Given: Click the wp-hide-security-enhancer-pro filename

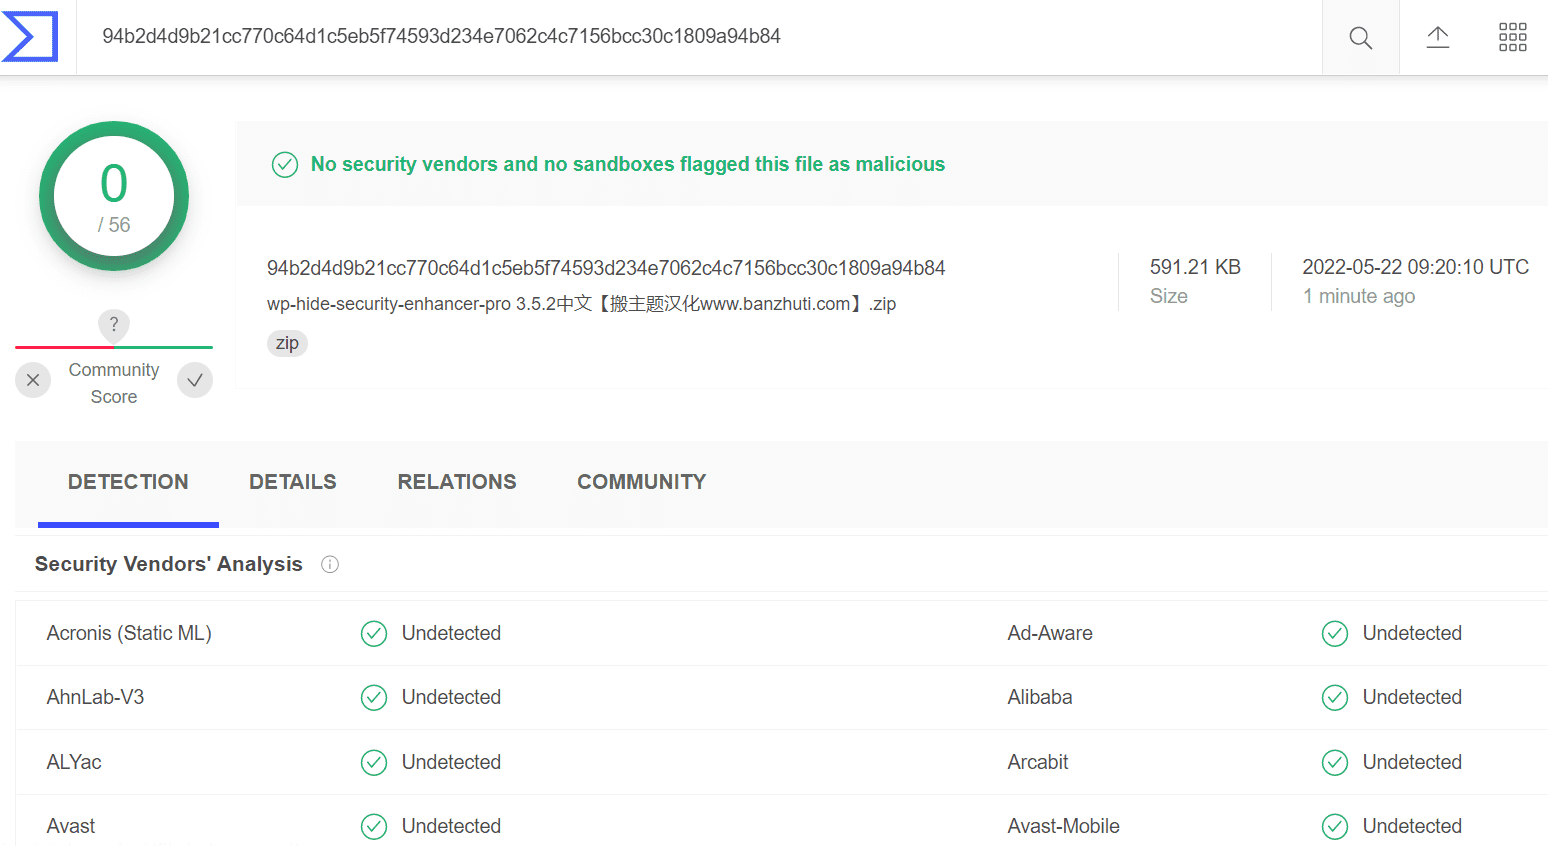Looking at the screenshot, I should (581, 304).
